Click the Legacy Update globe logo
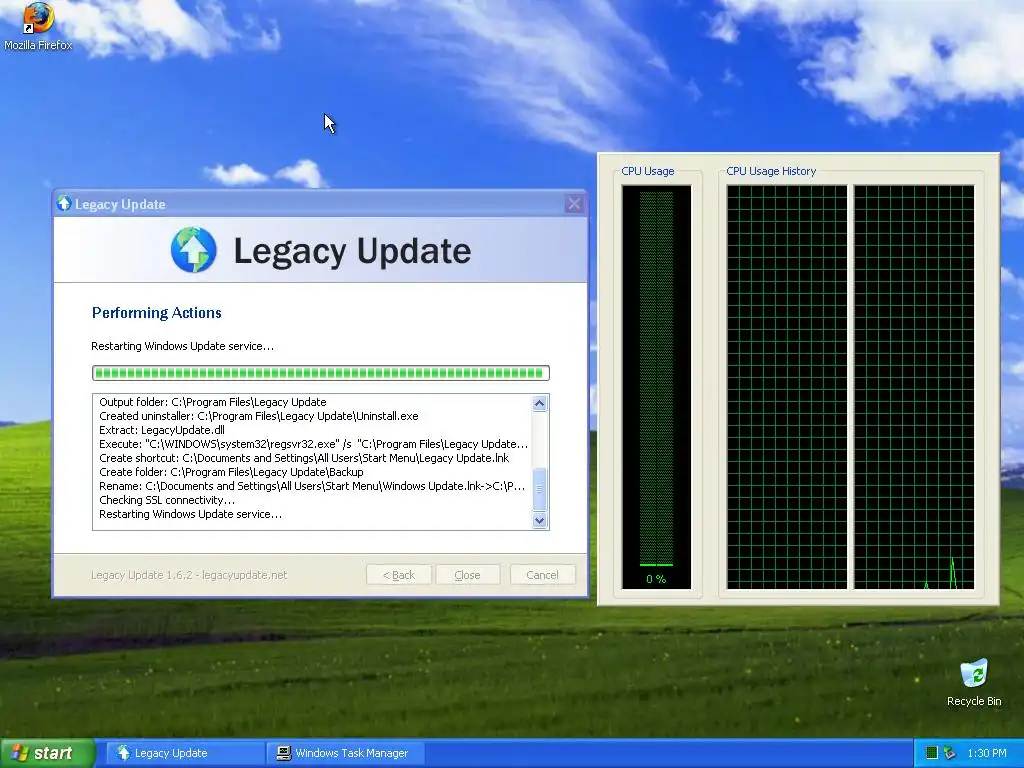This screenshot has height=768, width=1024. [193, 249]
